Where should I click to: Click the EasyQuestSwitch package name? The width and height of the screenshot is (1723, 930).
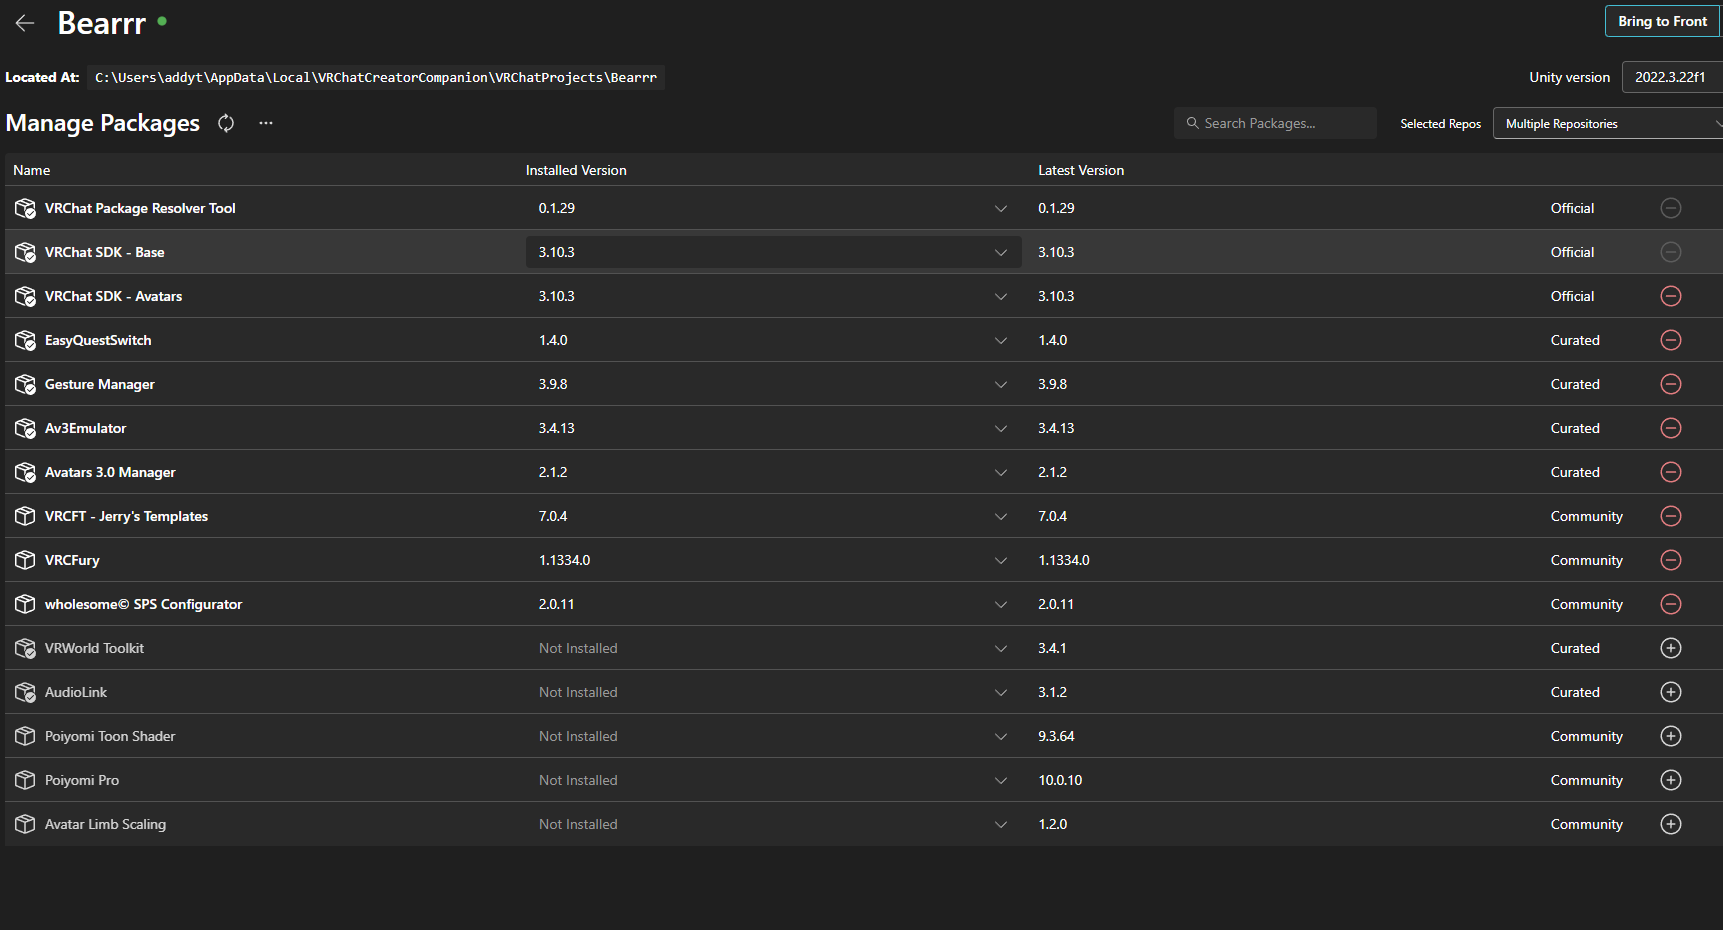point(98,340)
